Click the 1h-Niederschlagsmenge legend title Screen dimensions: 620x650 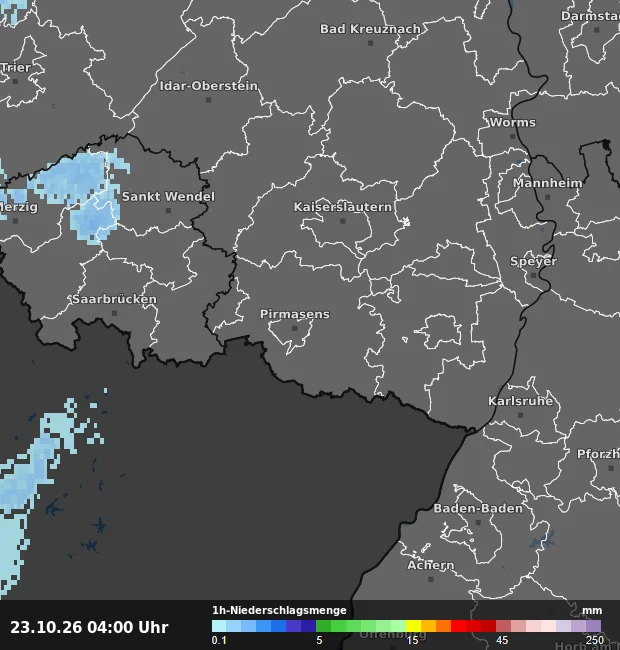[x=279, y=610]
